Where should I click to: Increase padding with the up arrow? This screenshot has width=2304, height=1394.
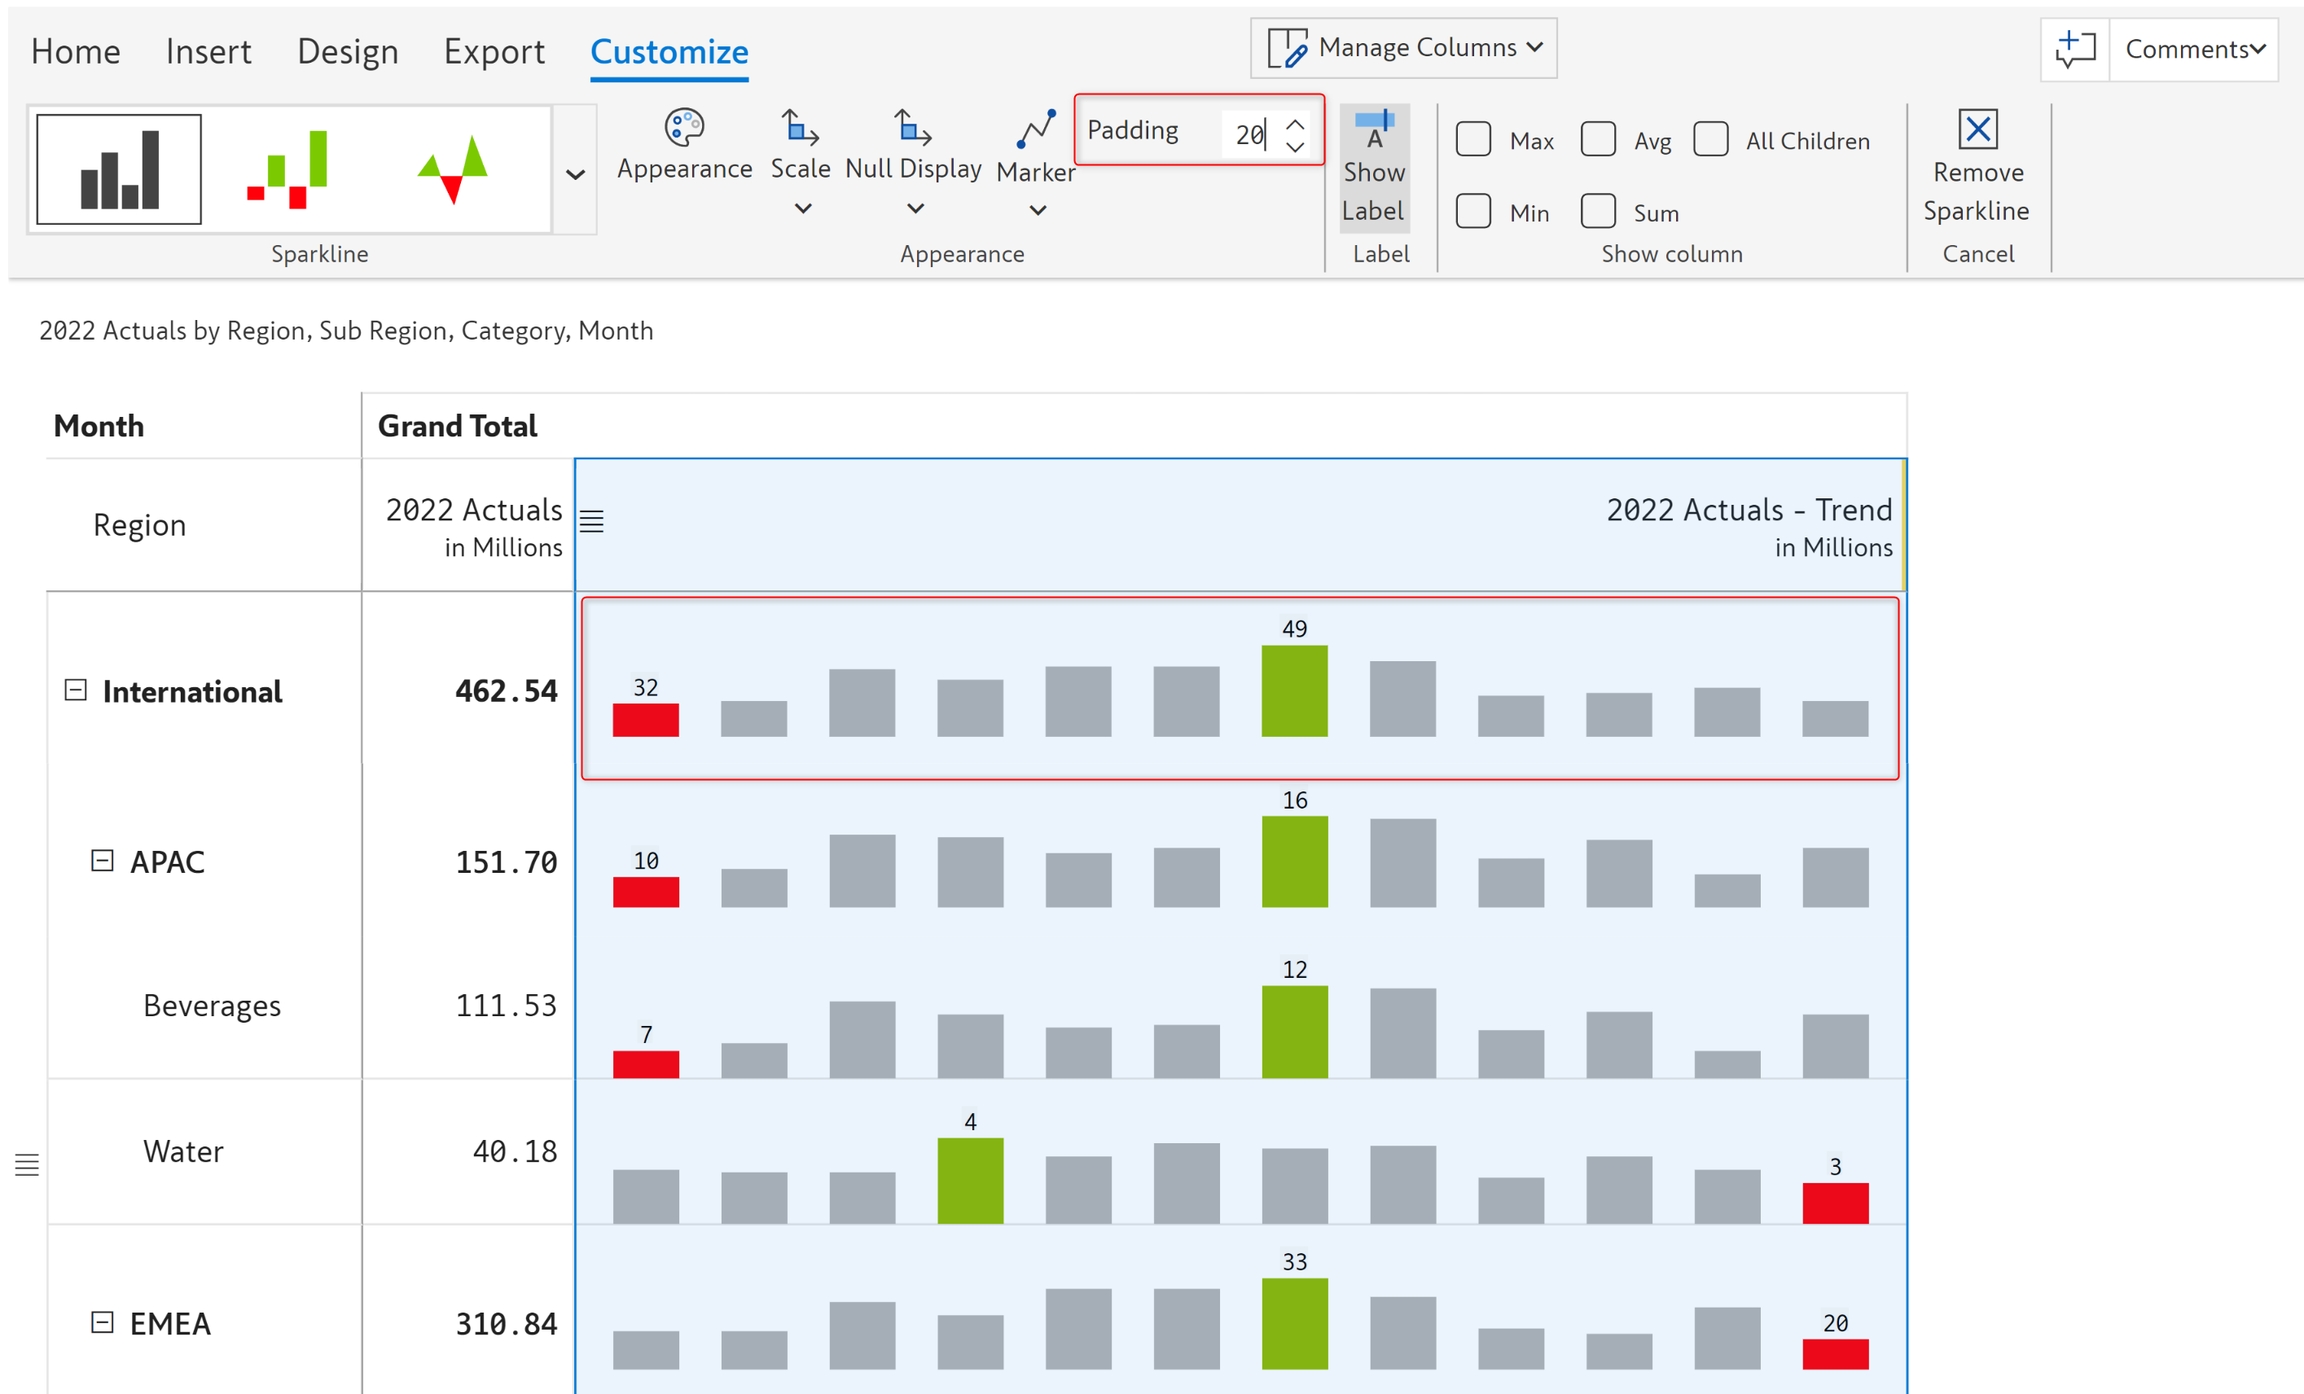(1295, 124)
